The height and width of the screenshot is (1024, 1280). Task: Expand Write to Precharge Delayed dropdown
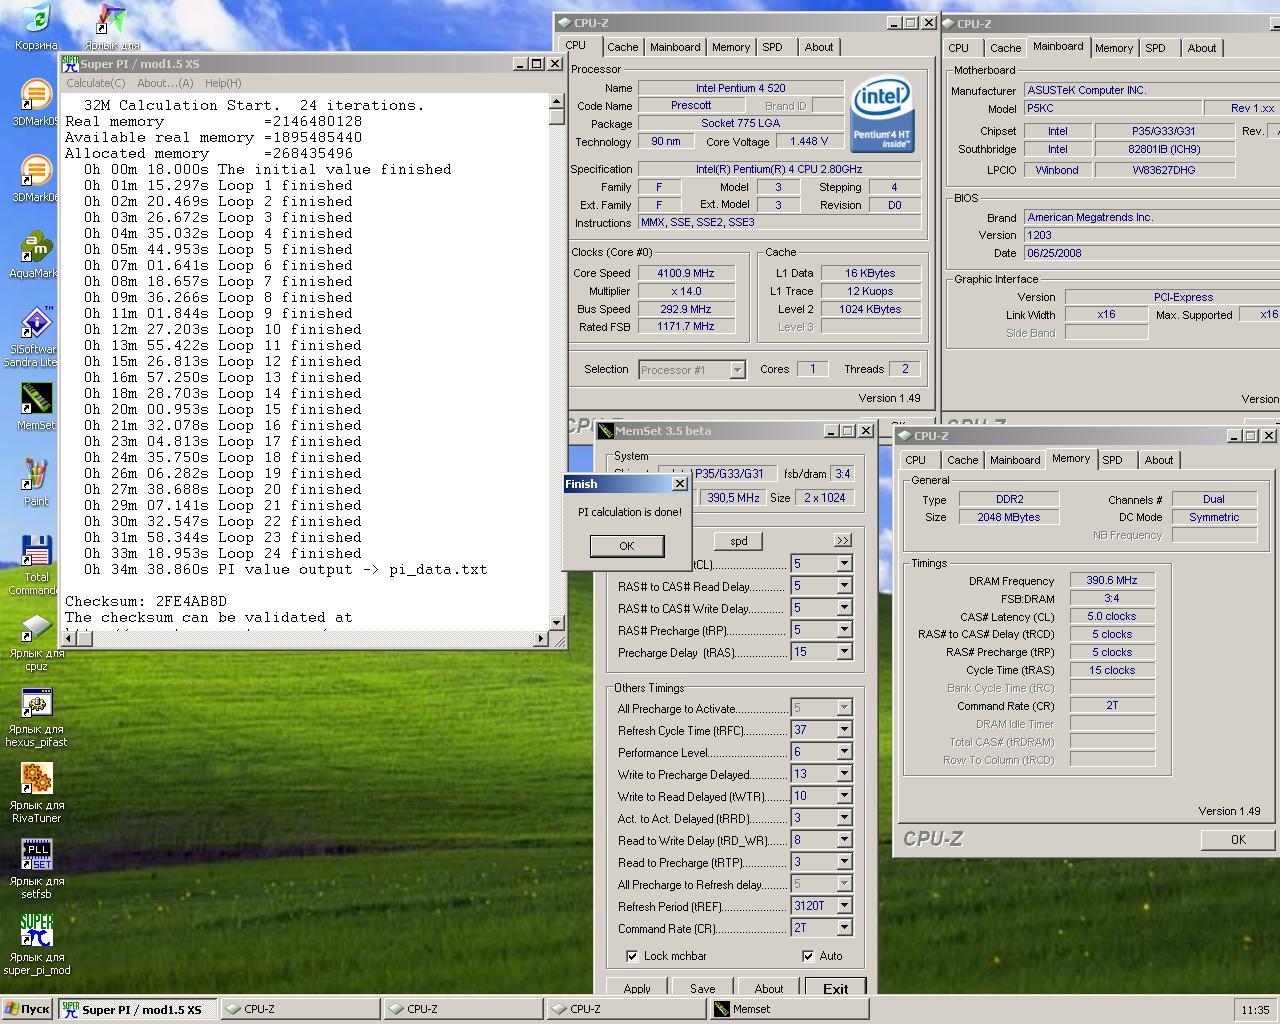[844, 774]
